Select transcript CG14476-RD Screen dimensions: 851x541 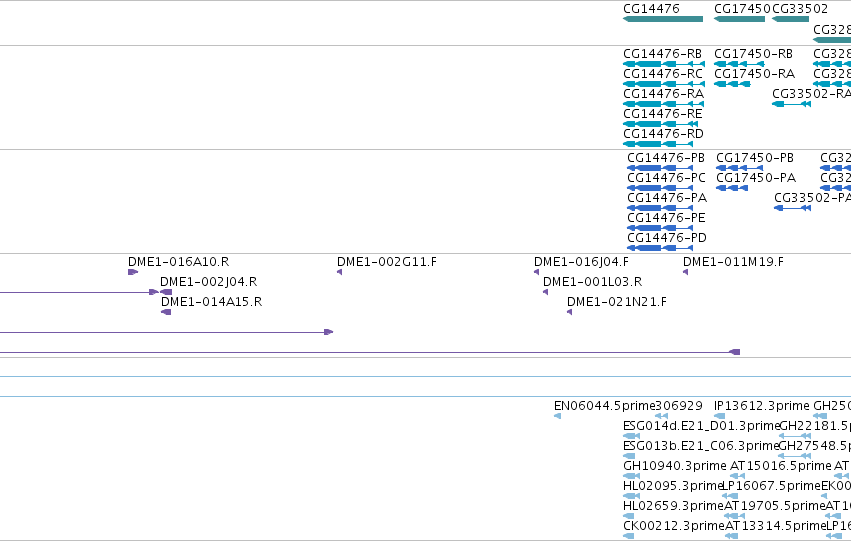pyautogui.click(x=663, y=134)
